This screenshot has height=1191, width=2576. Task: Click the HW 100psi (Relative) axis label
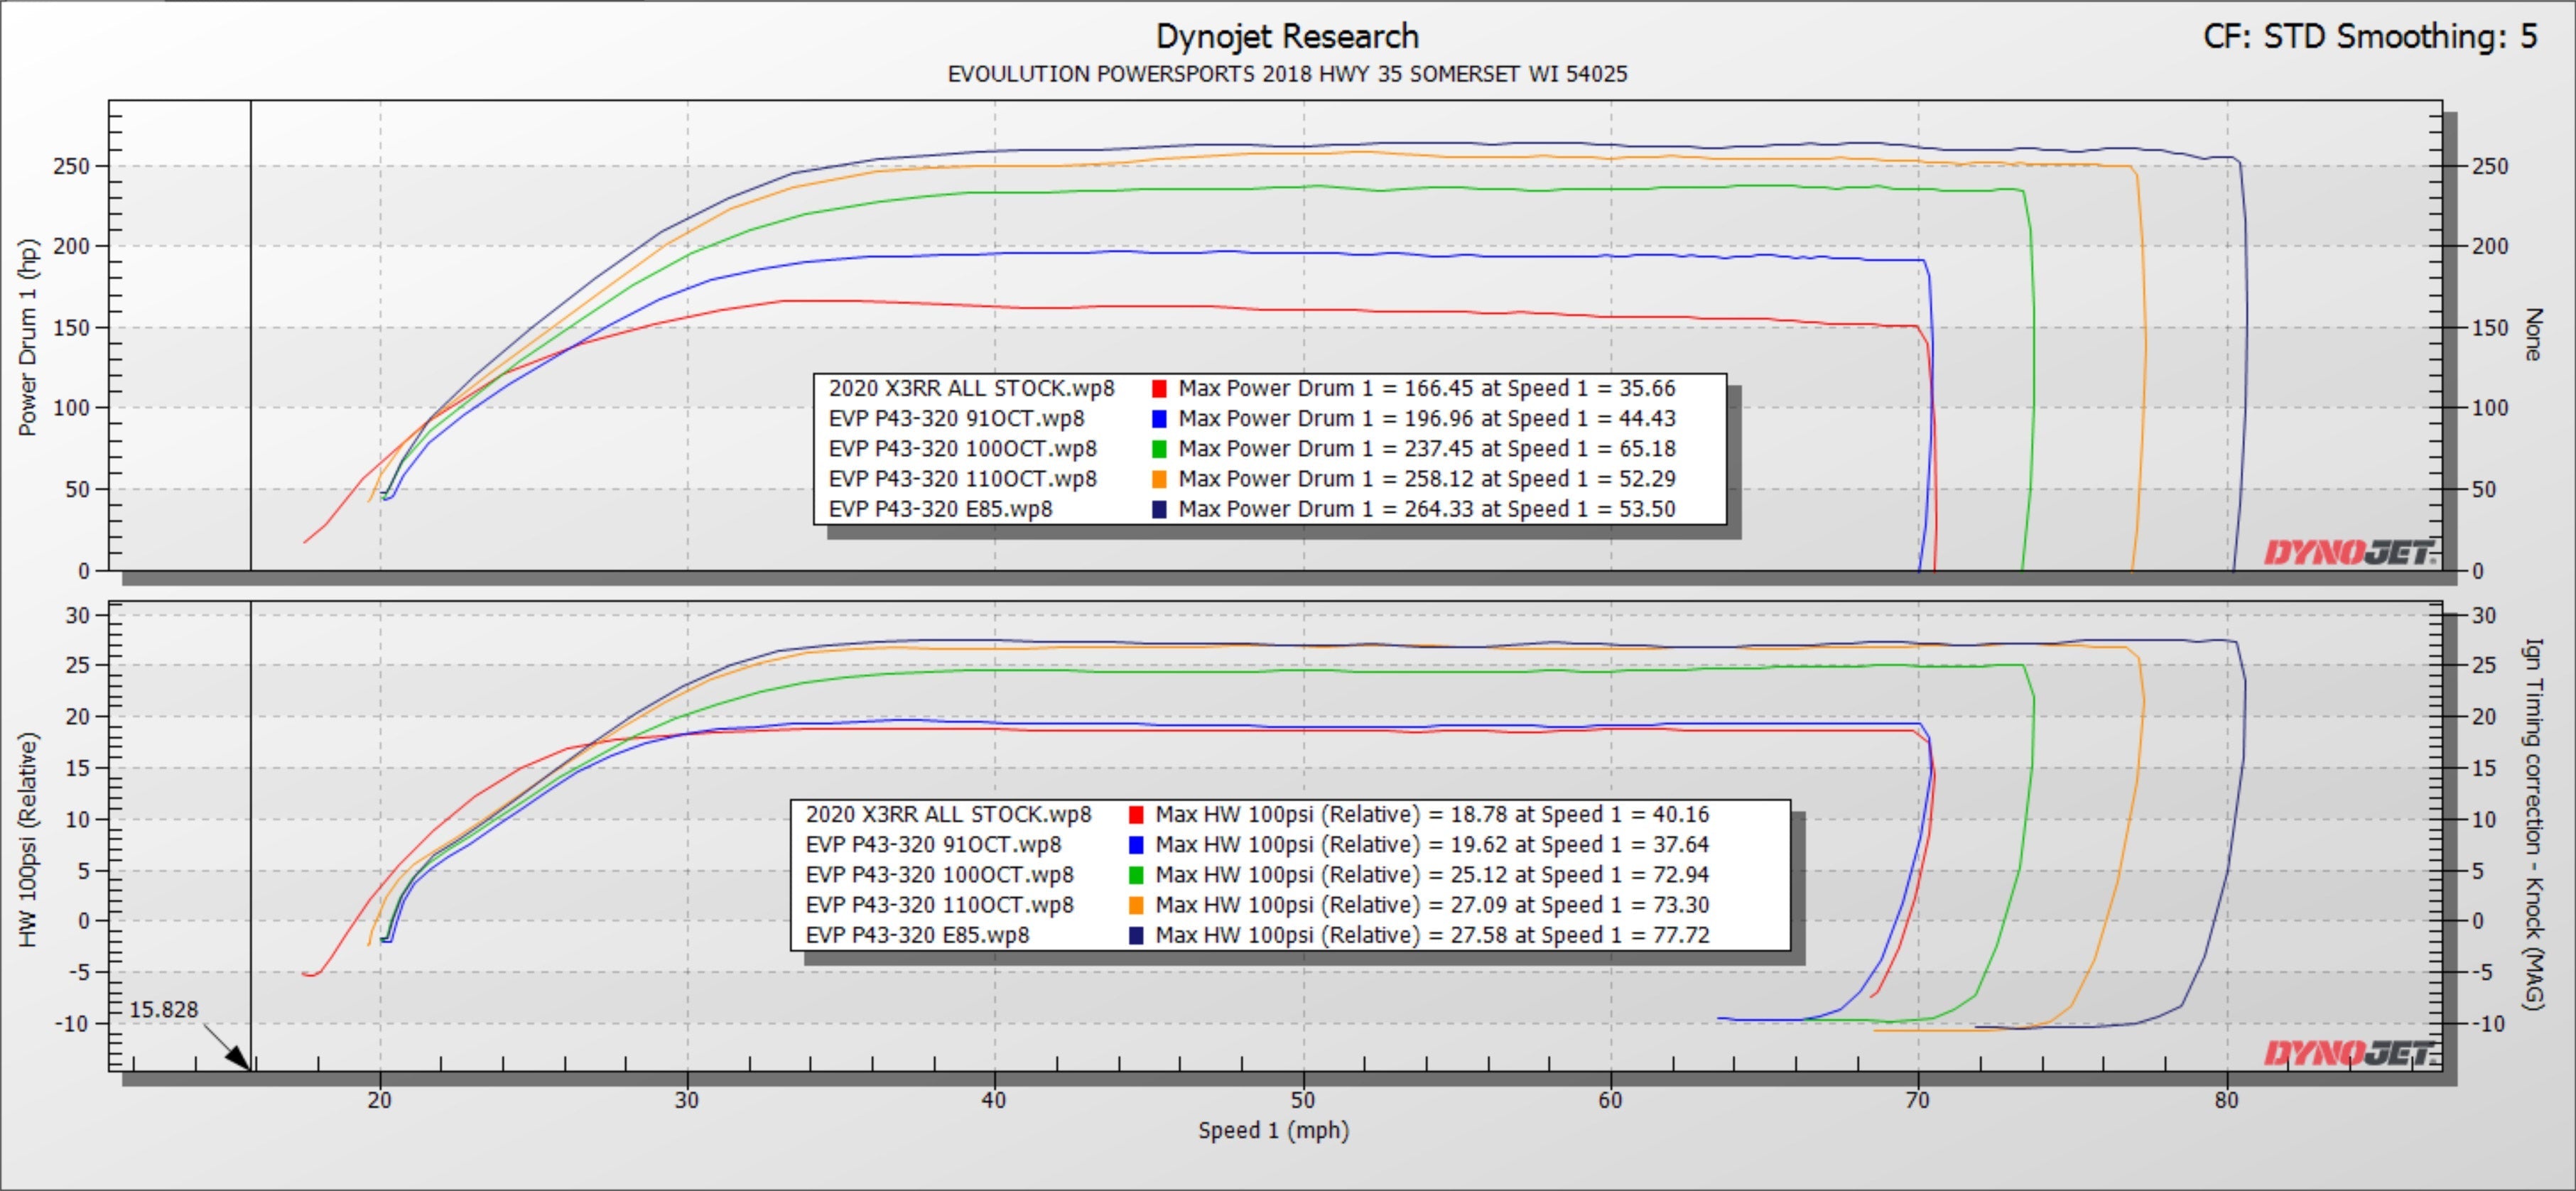28,840
